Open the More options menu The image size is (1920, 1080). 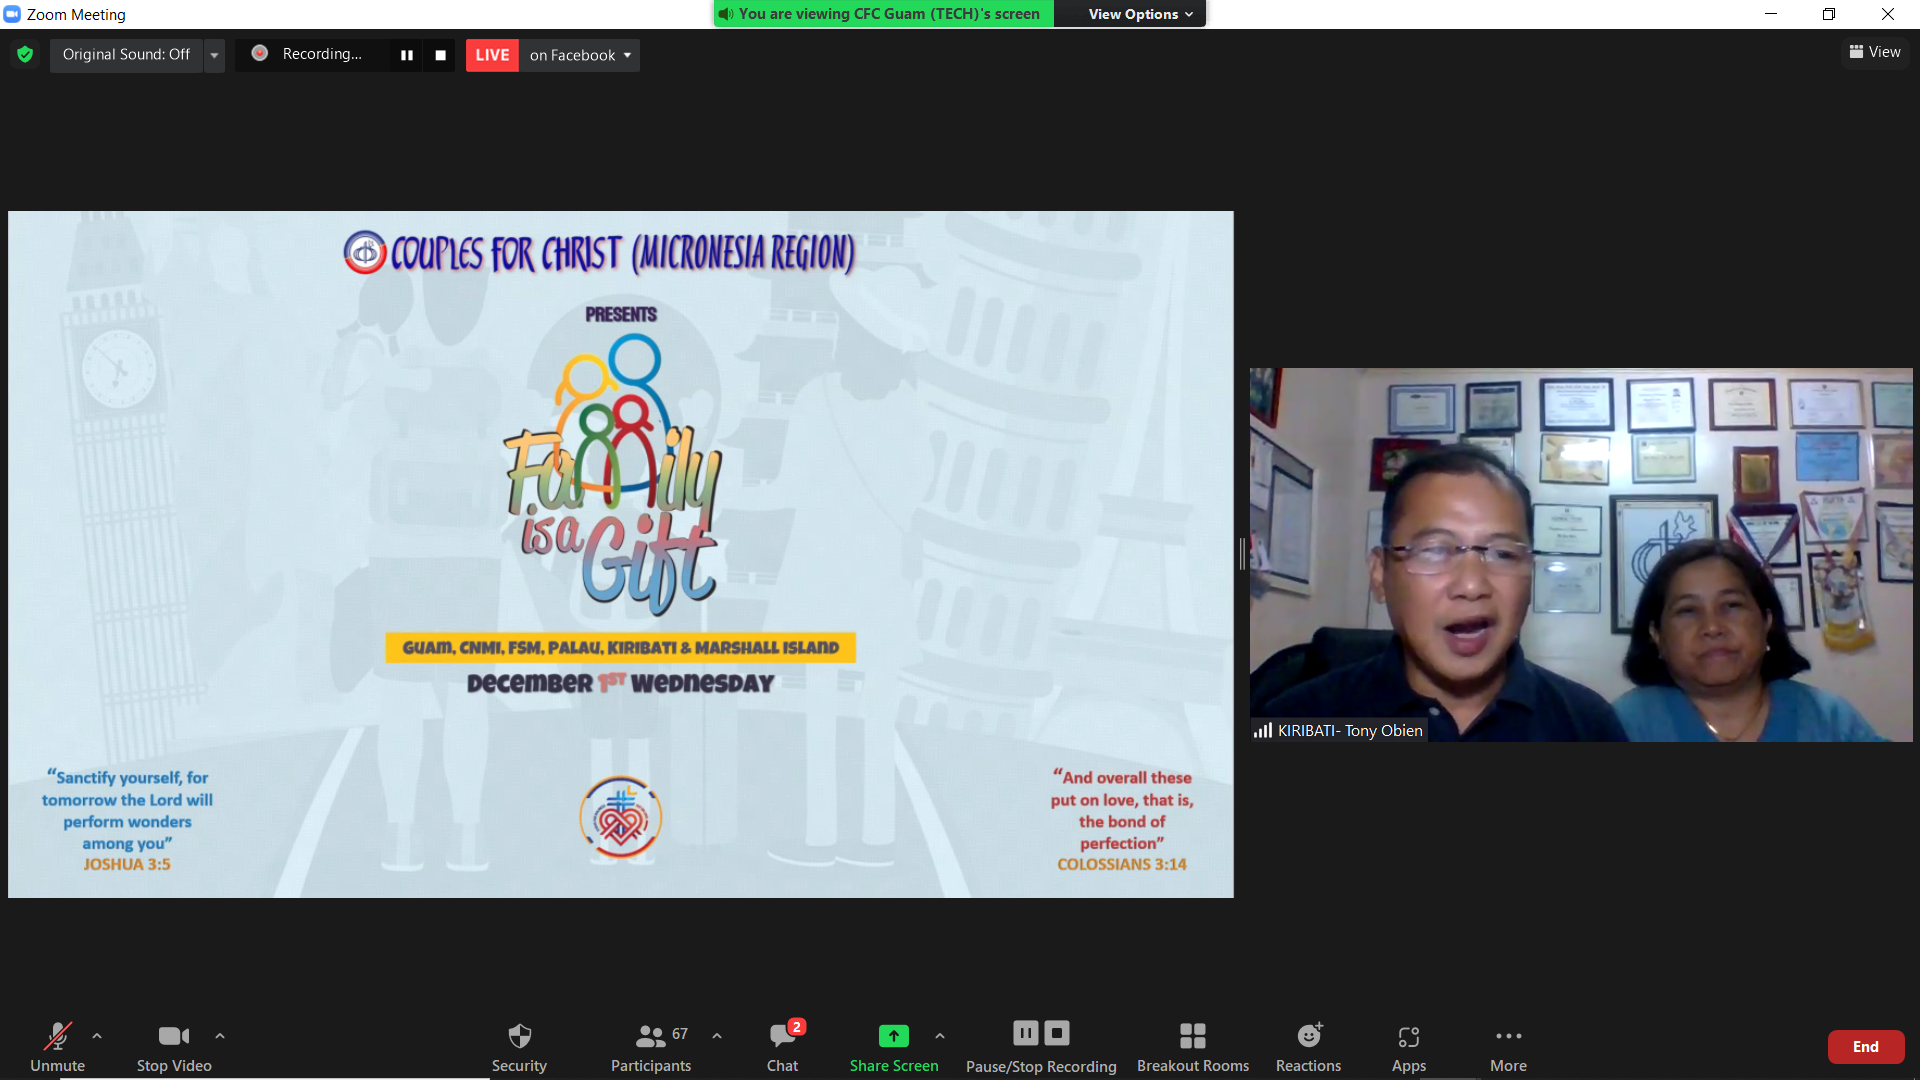point(1508,1046)
